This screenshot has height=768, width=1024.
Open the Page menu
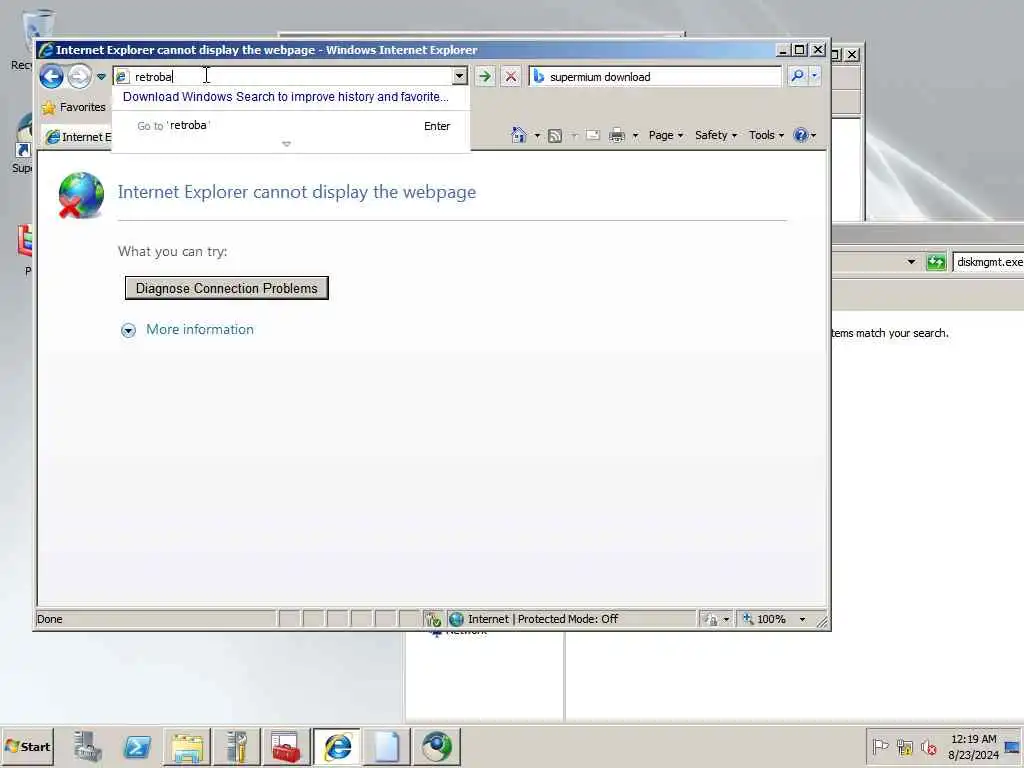tap(665, 135)
